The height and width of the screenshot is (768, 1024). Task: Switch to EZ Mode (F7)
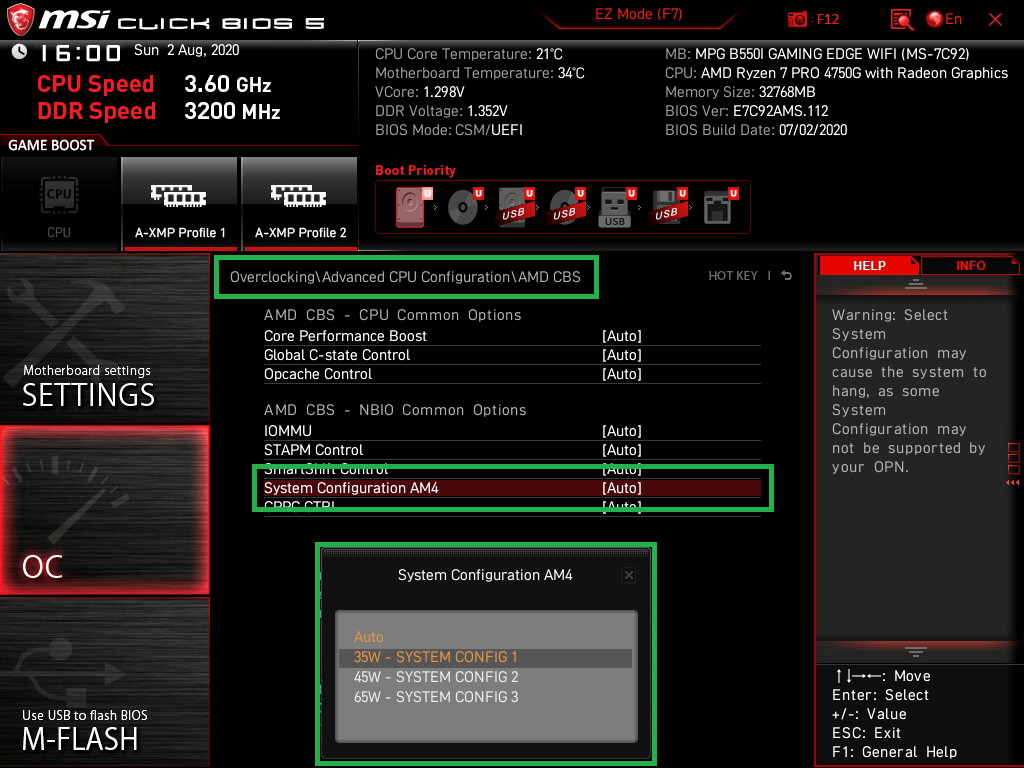click(638, 14)
